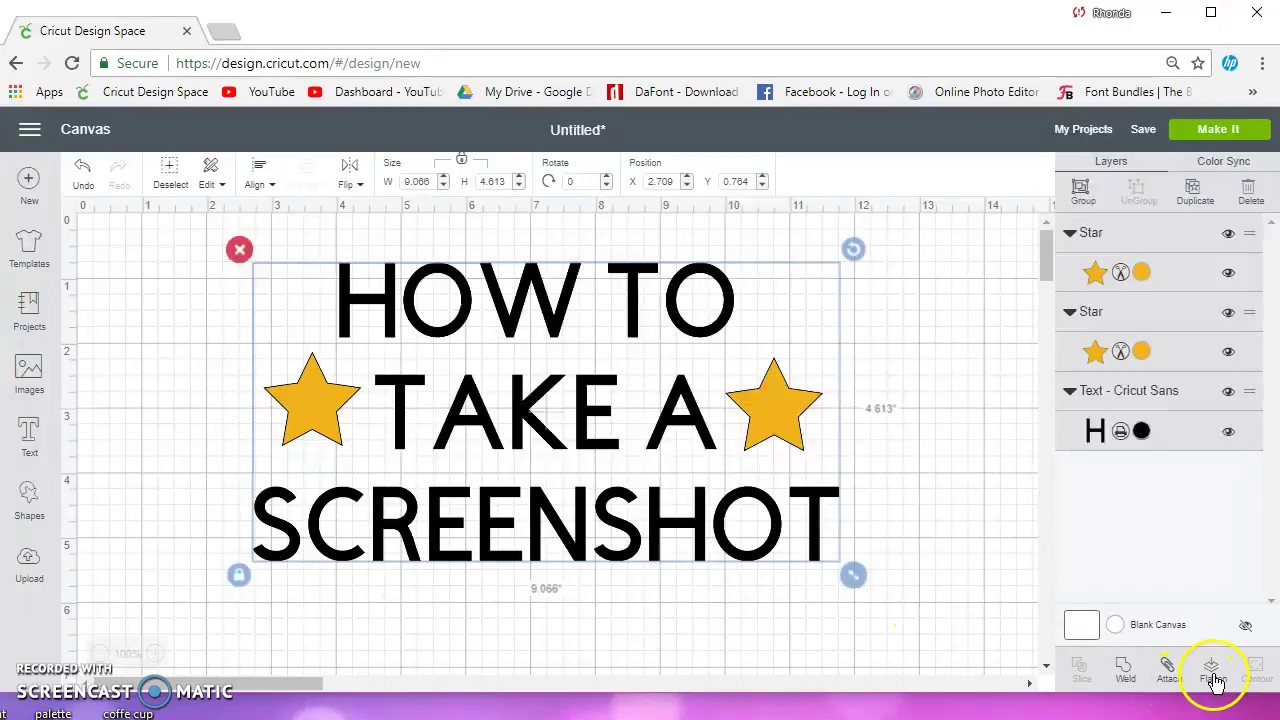Image resolution: width=1280 pixels, height=720 pixels.
Task: Open the Templates sidebar tool
Action: tap(29, 248)
